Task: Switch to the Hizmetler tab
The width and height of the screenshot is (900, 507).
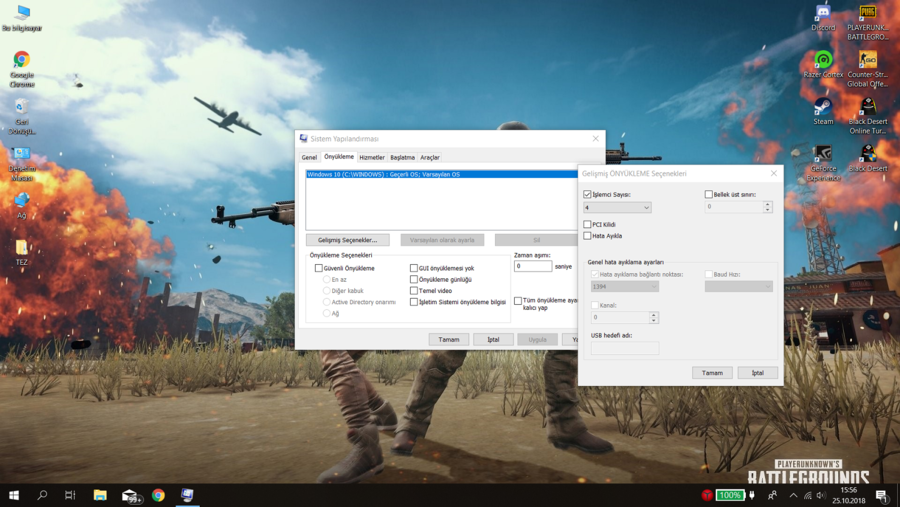Action: [372, 157]
